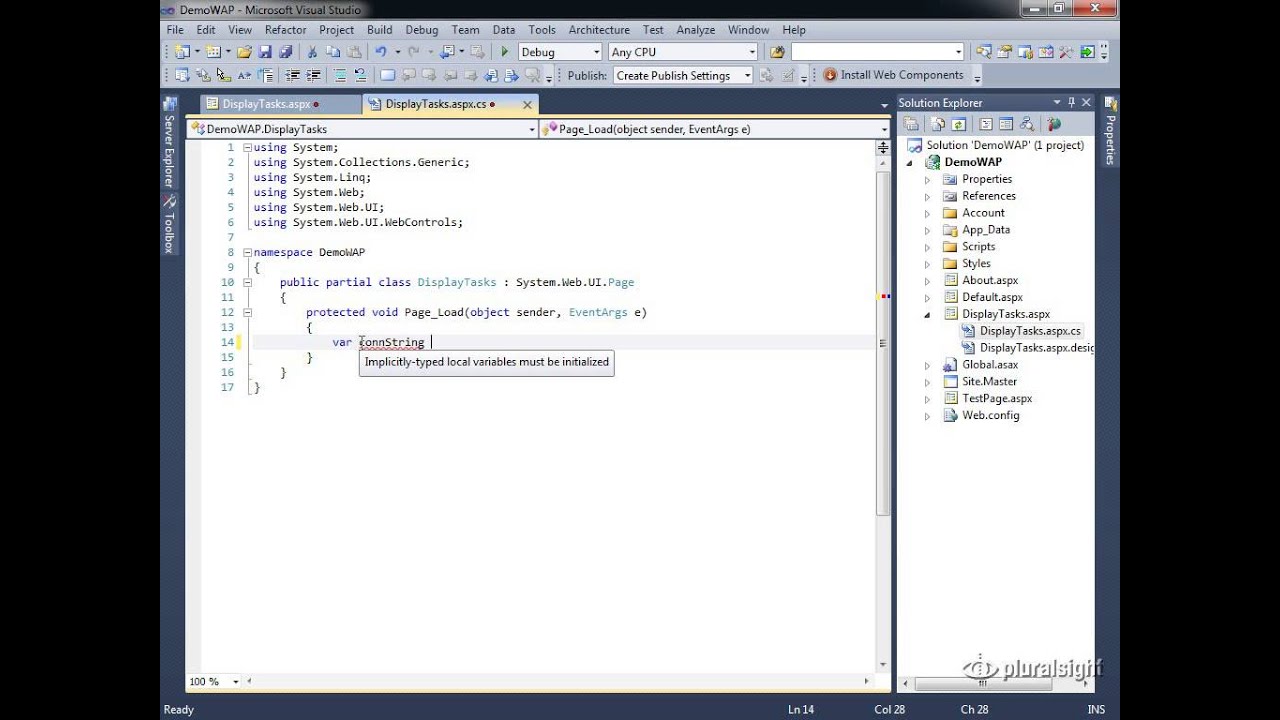This screenshot has width=1280, height=720.
Task: Expand the Scripts folder
Action: coord(927,247)
